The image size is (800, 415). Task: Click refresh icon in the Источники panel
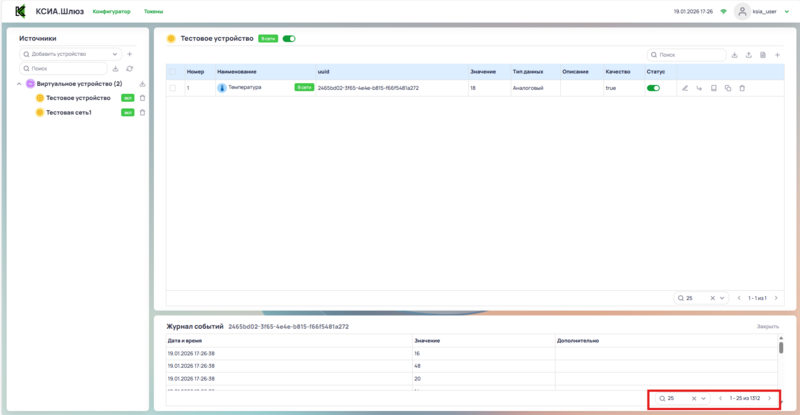click(129, 68)
